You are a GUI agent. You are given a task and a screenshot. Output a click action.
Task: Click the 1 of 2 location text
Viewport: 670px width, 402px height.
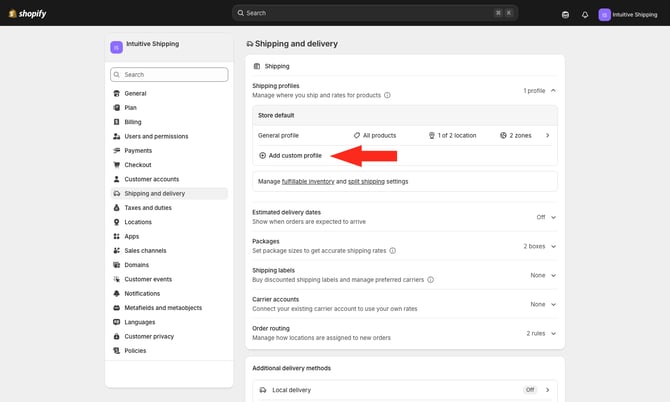(x=457, y=135)
